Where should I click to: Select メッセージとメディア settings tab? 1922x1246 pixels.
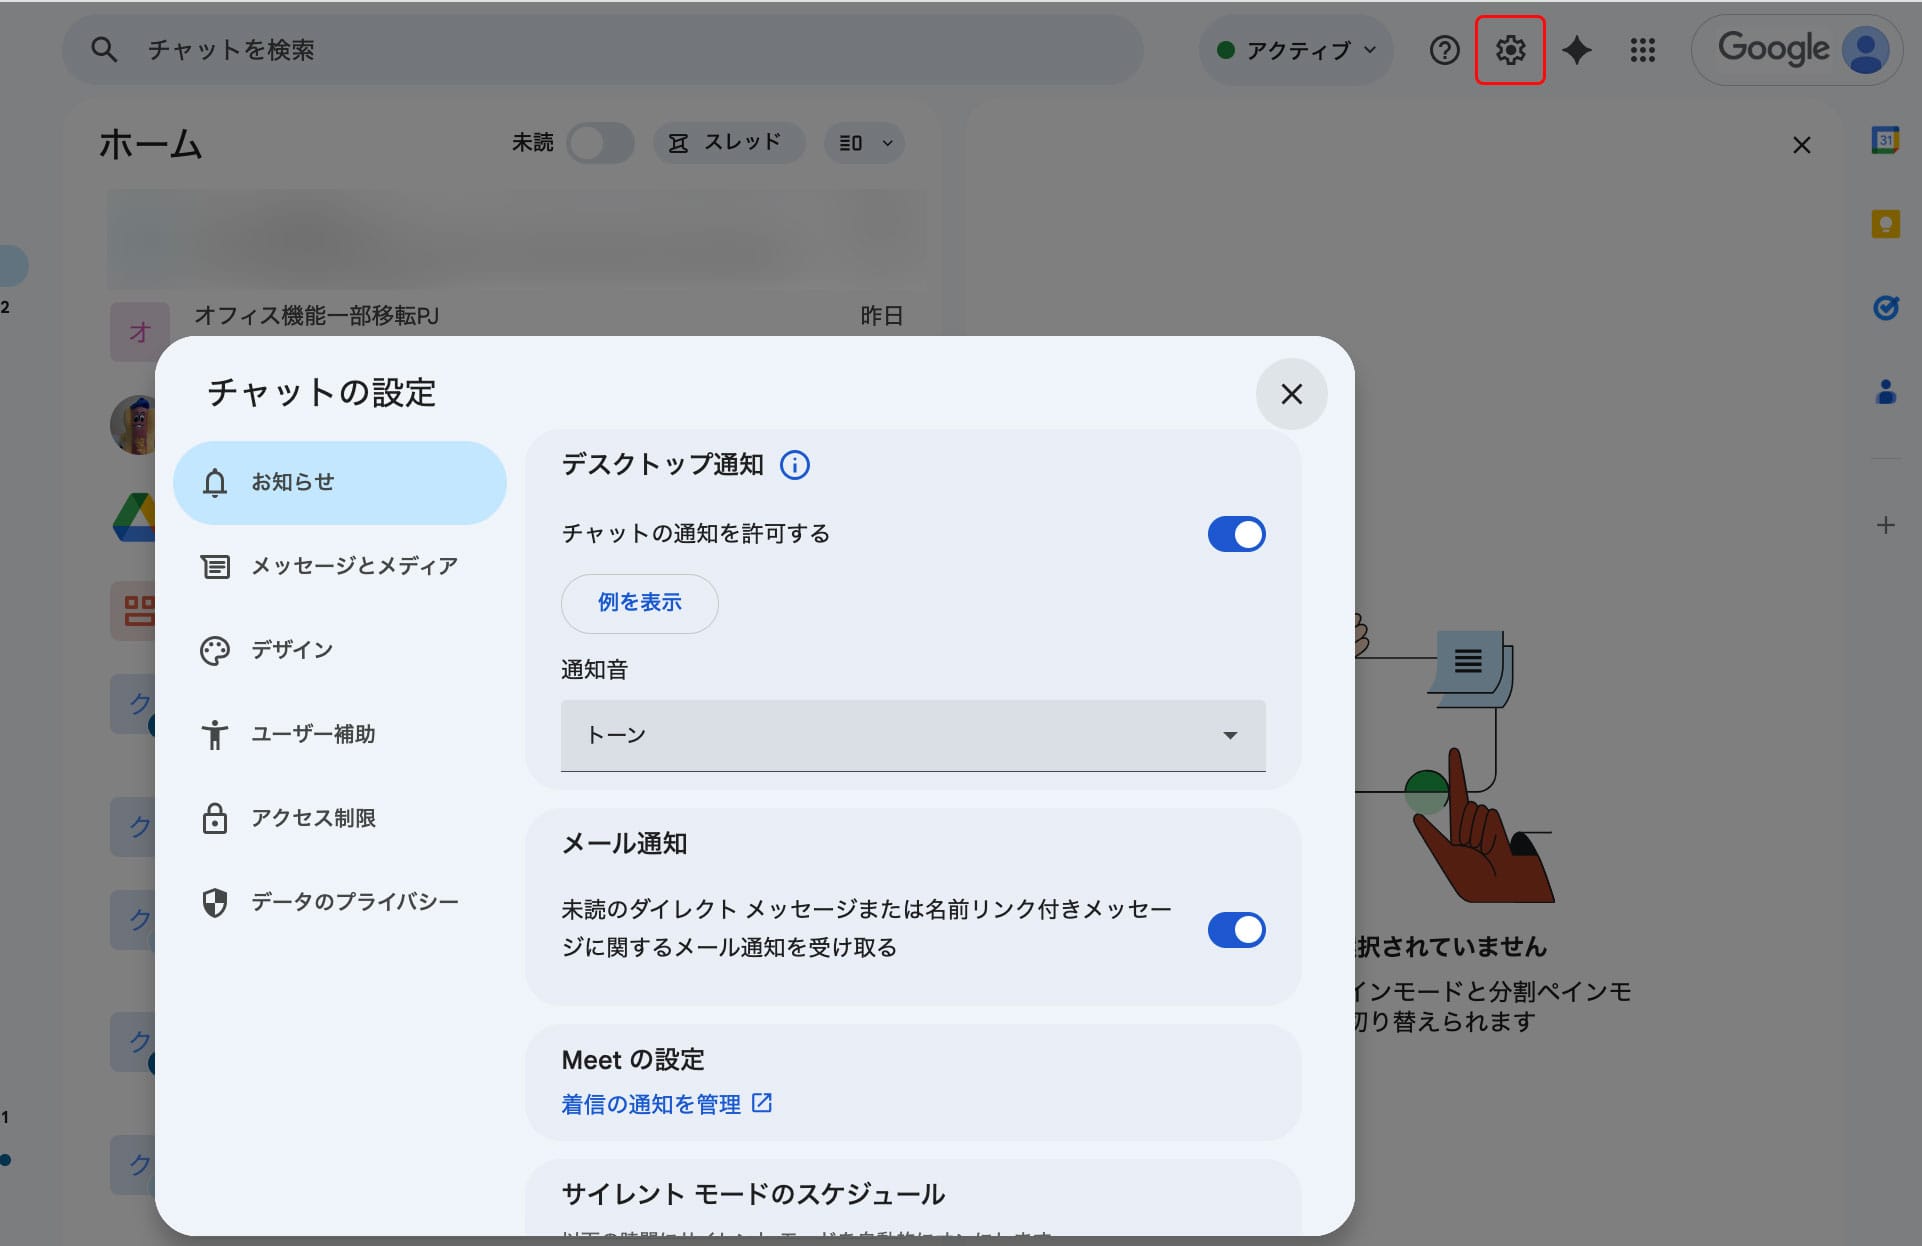click(353, 566)
